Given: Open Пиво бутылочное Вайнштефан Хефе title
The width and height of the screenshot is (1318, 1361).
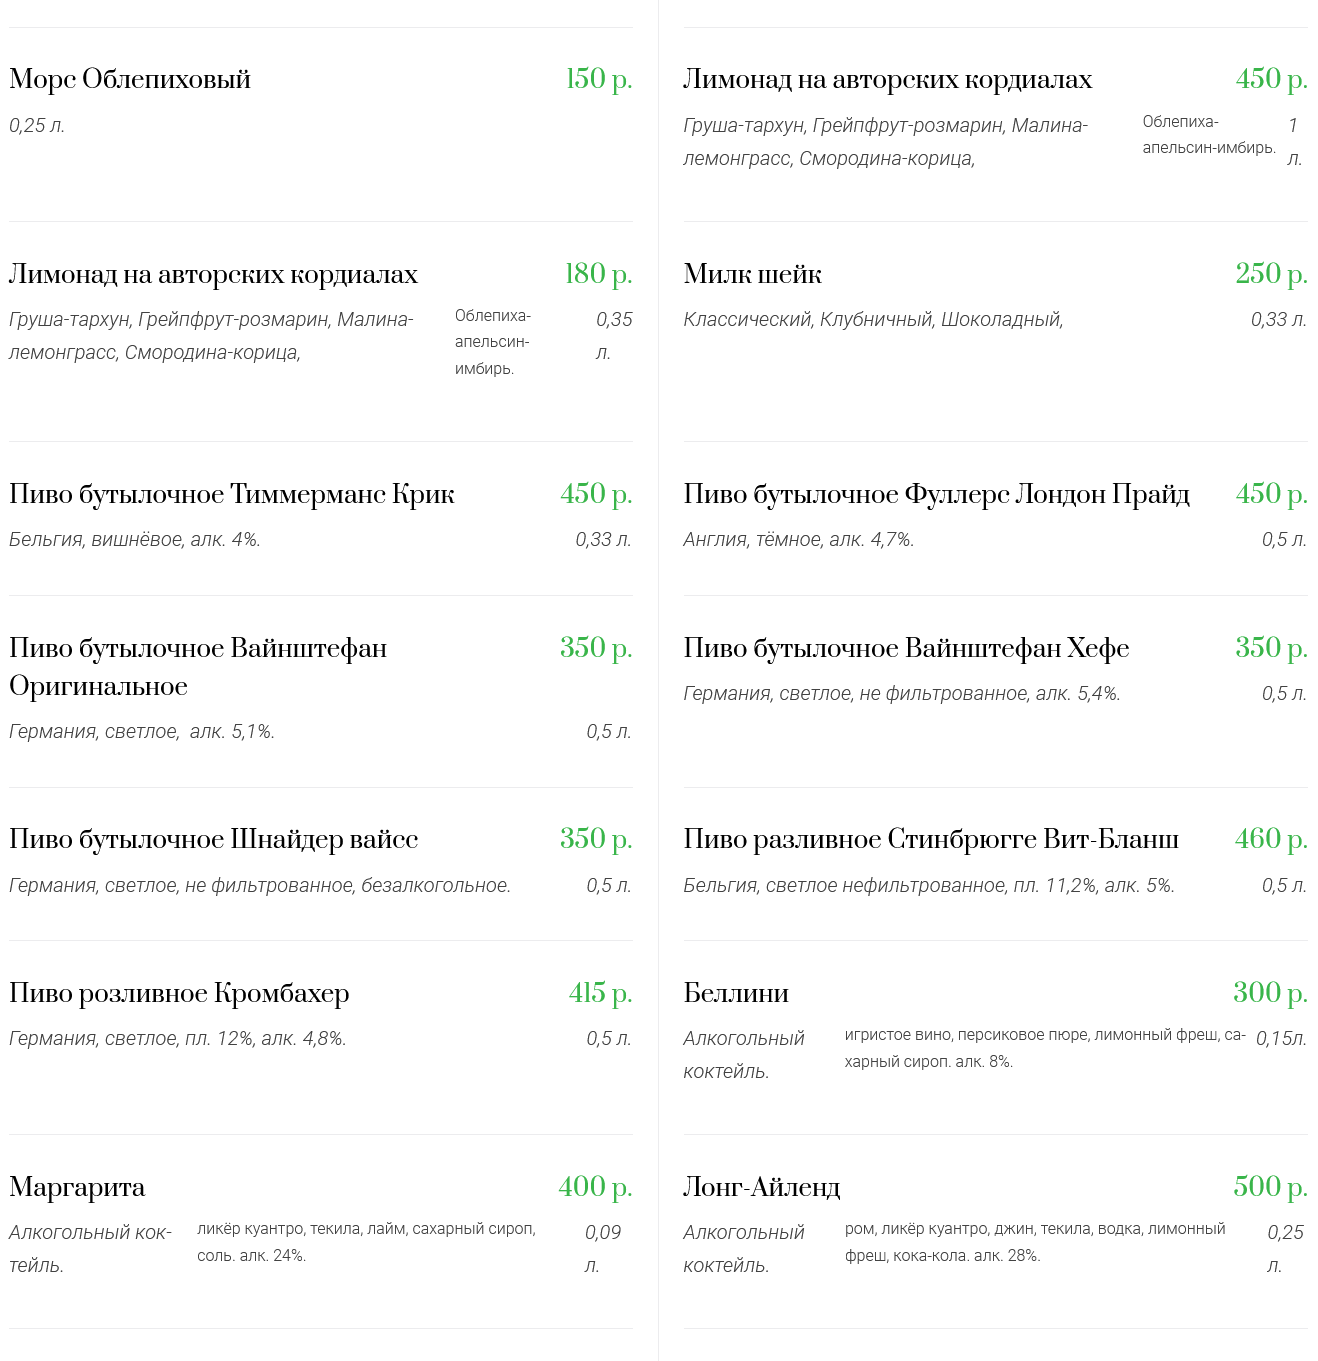Looking at the screenshot, I should click(x=906, y=648).
